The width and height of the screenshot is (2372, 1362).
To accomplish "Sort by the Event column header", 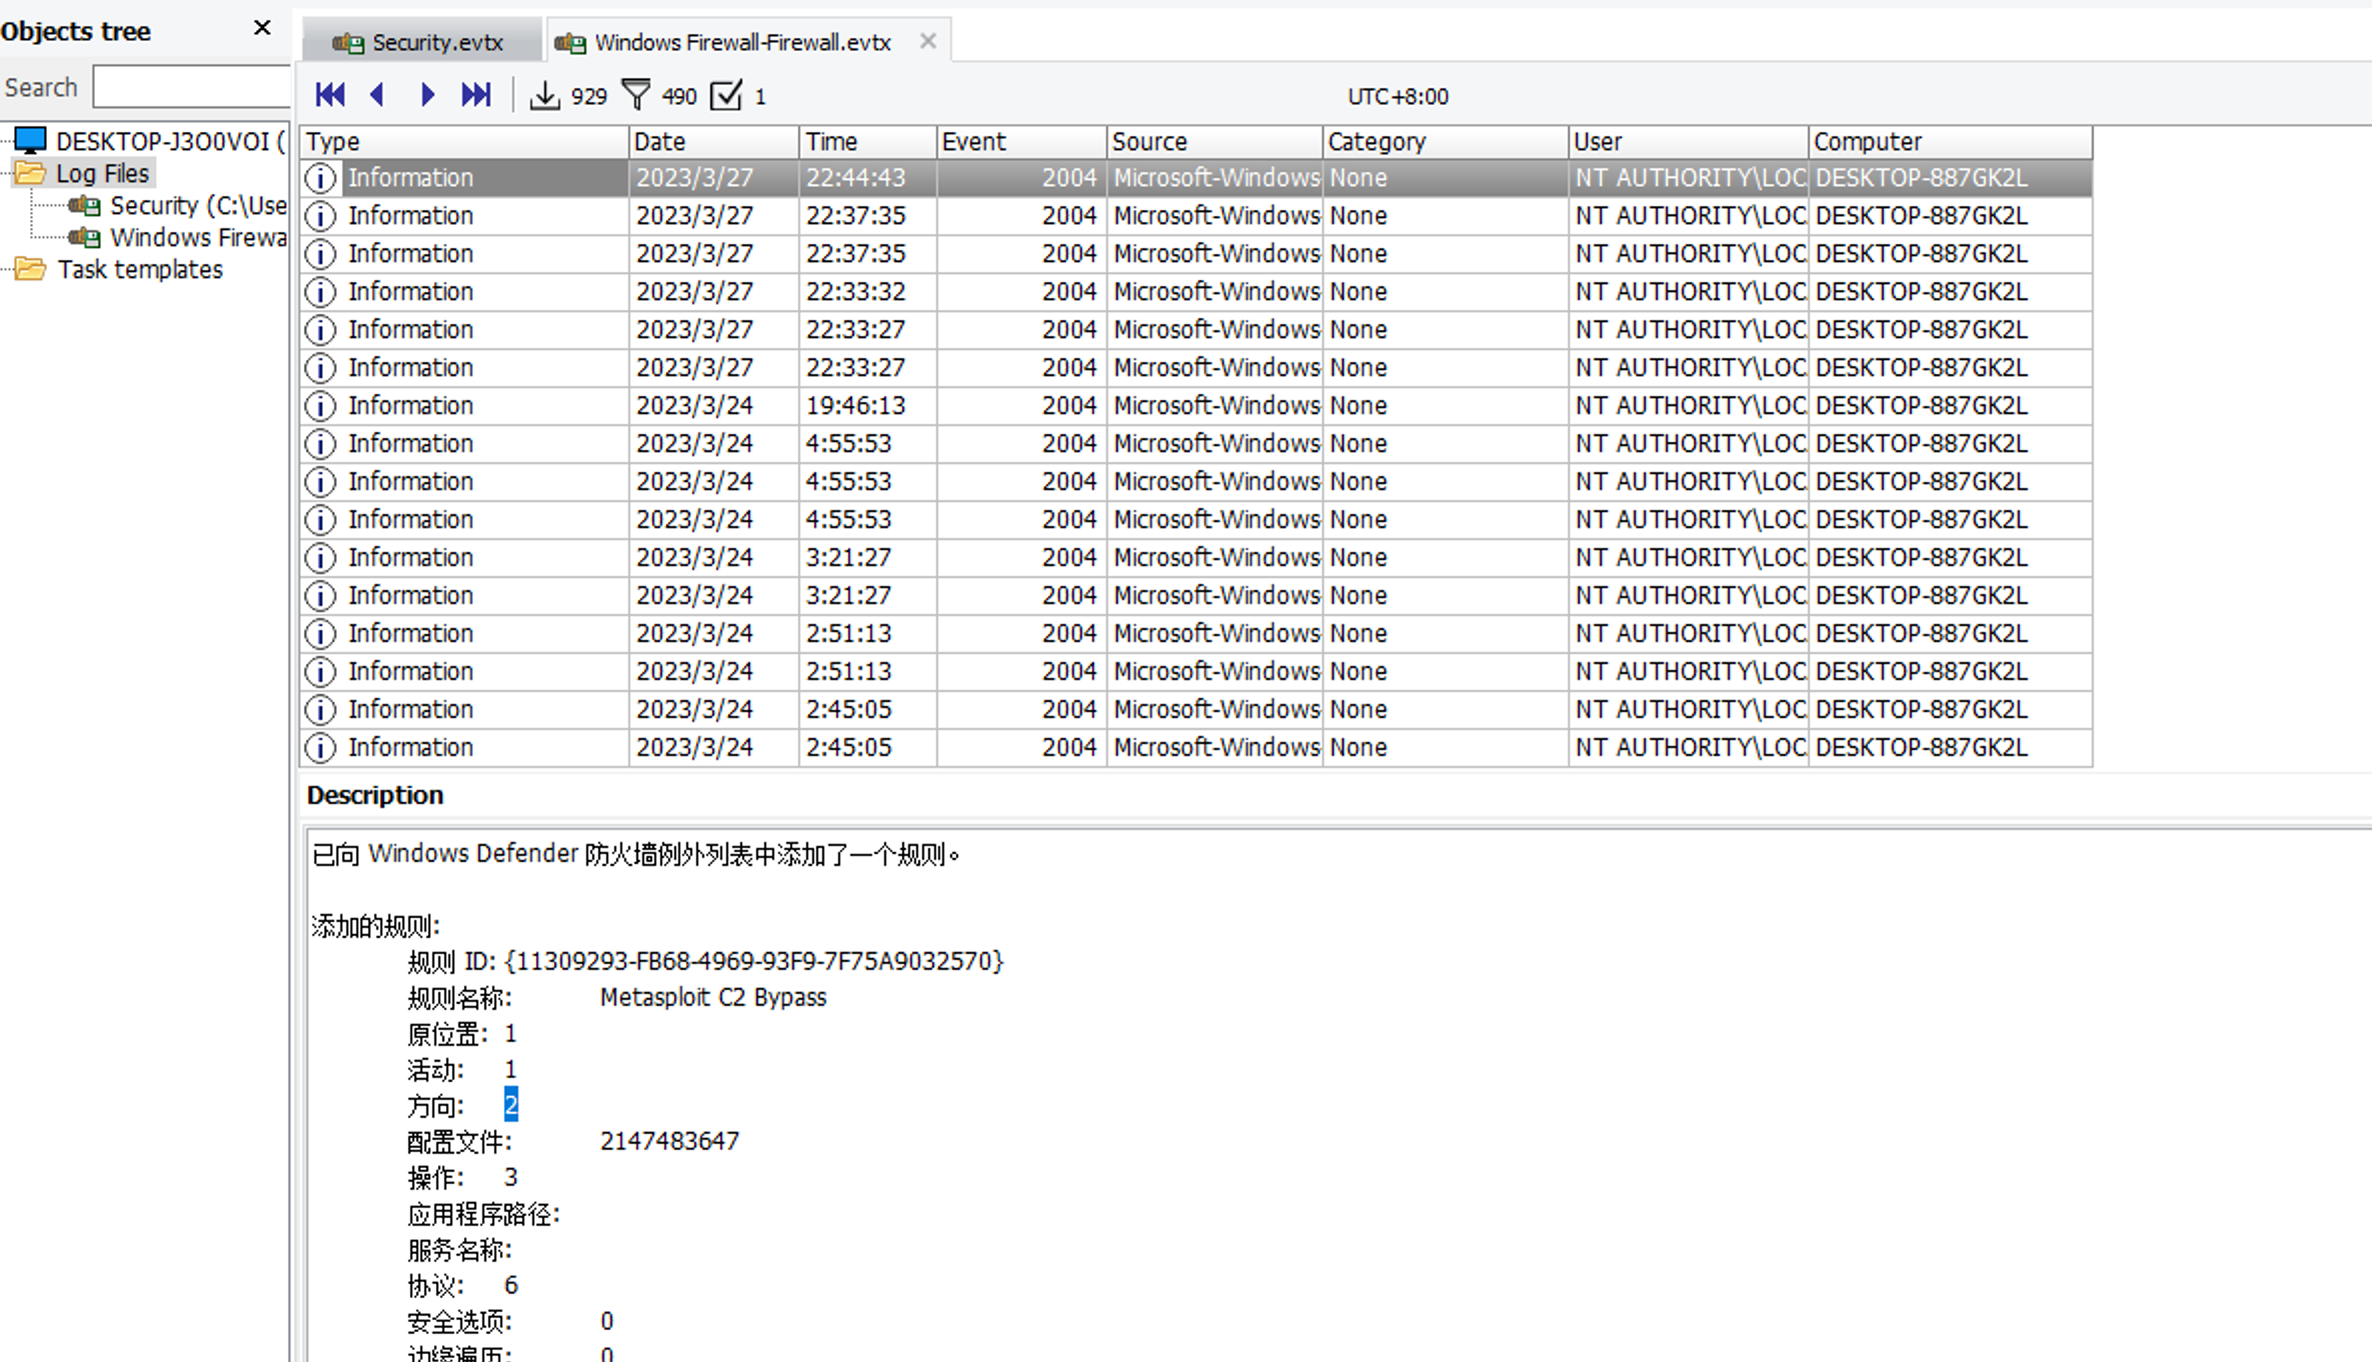I will click(1020, 142).
